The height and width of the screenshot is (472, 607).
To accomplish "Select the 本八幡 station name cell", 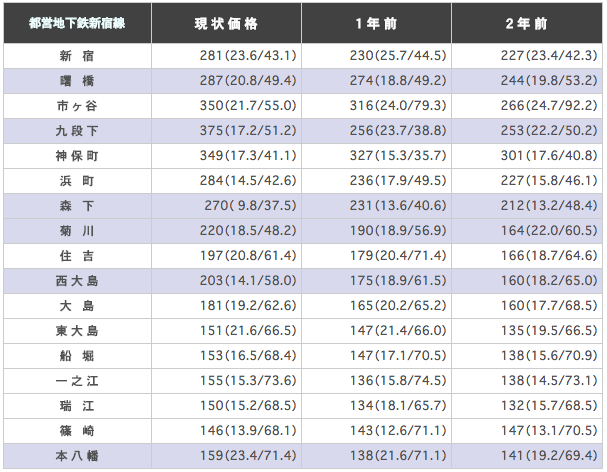I will (77, 456).
